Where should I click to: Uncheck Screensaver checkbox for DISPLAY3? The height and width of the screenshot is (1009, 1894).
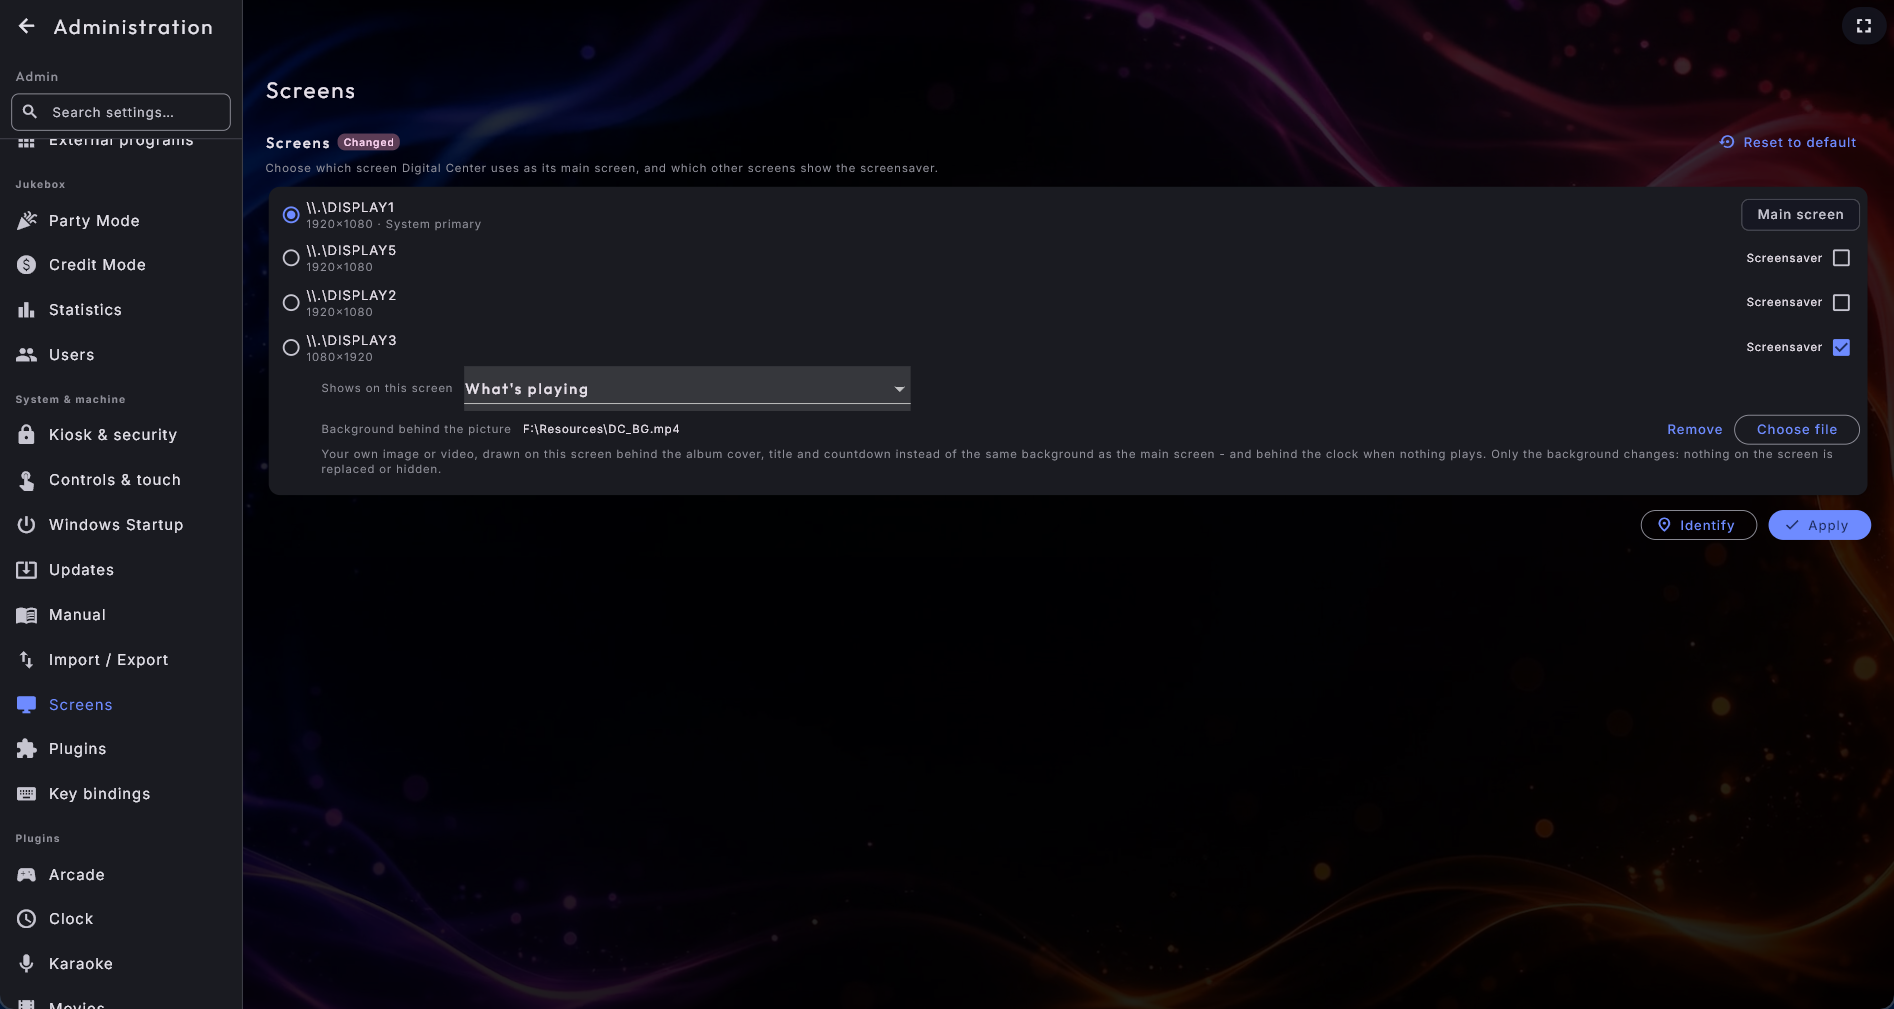click(1841, 347)
